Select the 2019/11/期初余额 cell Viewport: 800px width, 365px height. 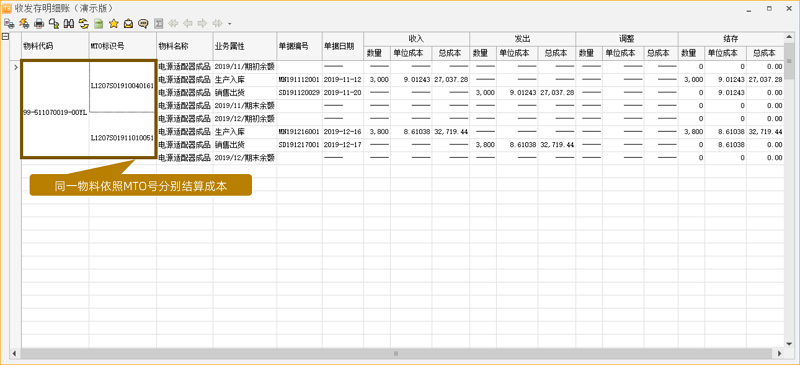click(x=245, y=66)
